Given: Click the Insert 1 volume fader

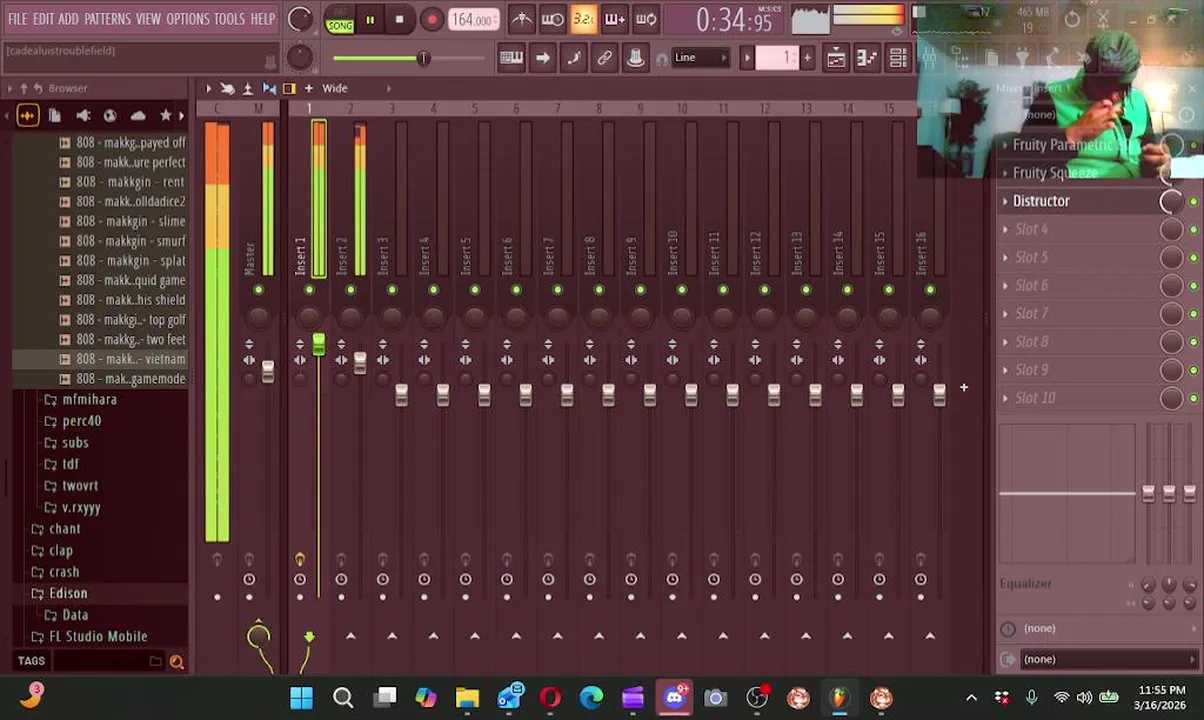Looking at the screenshot, I should point(318,346).
